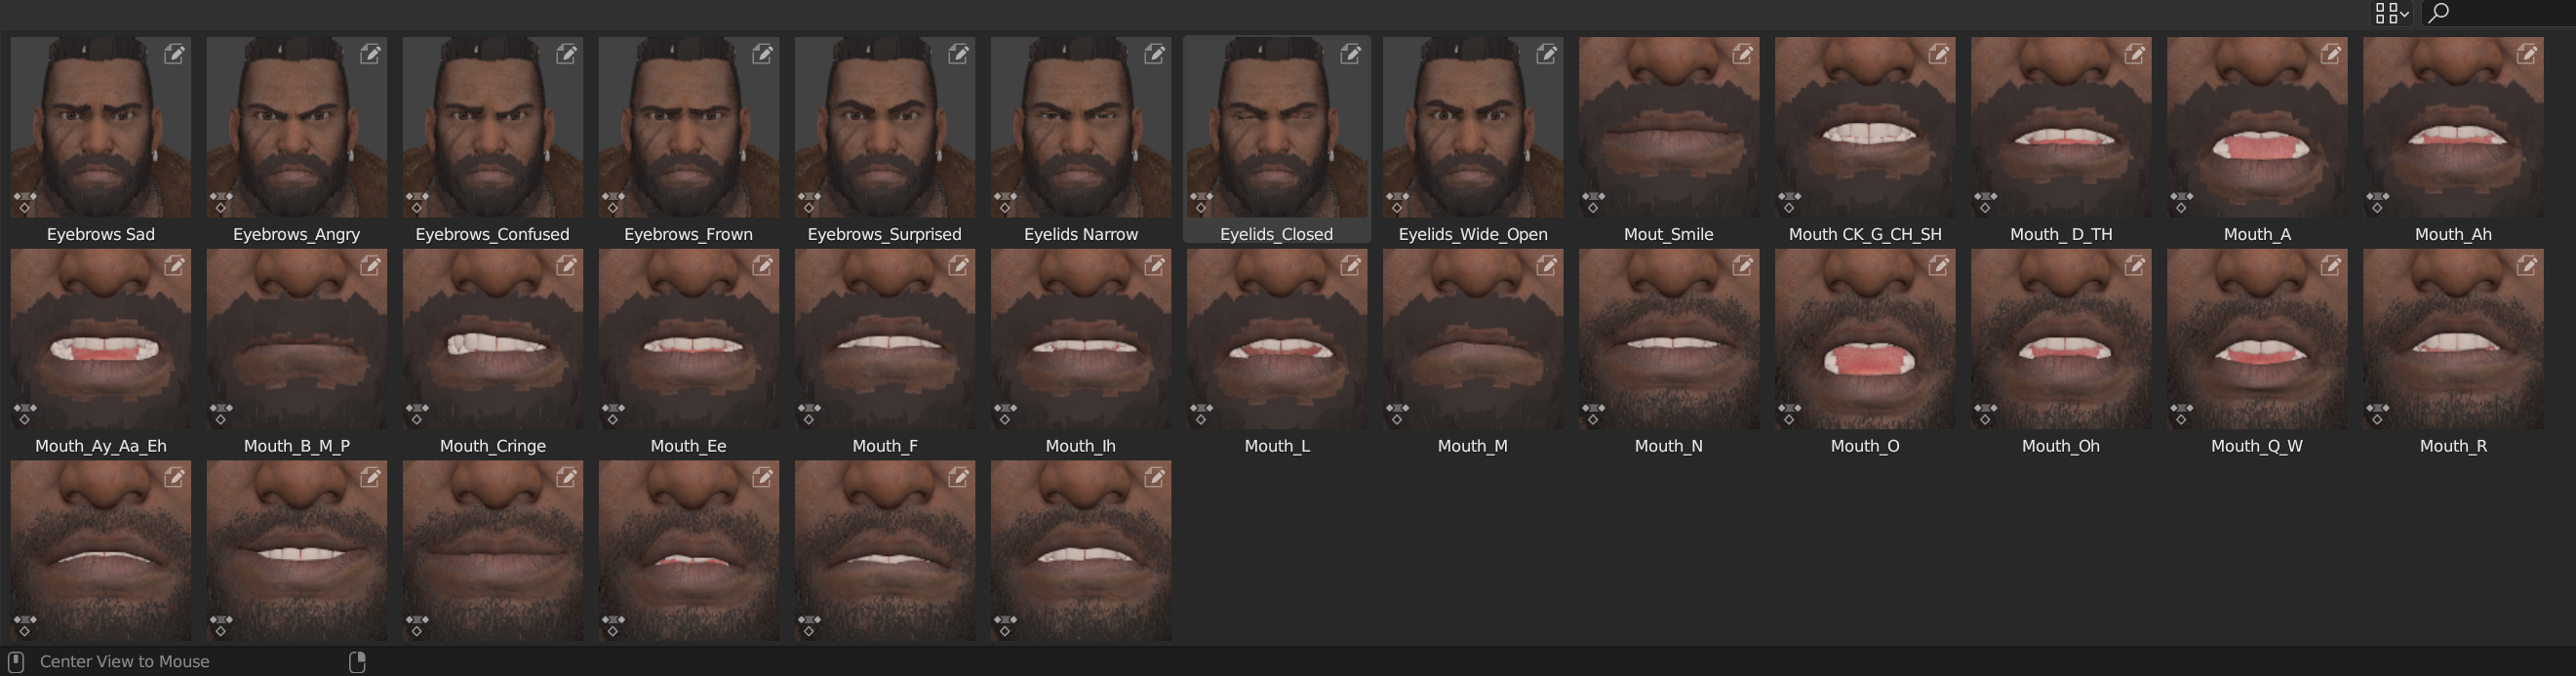Screen dimensions: 2576x676
Task: Click edit icon on Eyebrows Sad thumbnail
Action: click(x=174, y=54)
